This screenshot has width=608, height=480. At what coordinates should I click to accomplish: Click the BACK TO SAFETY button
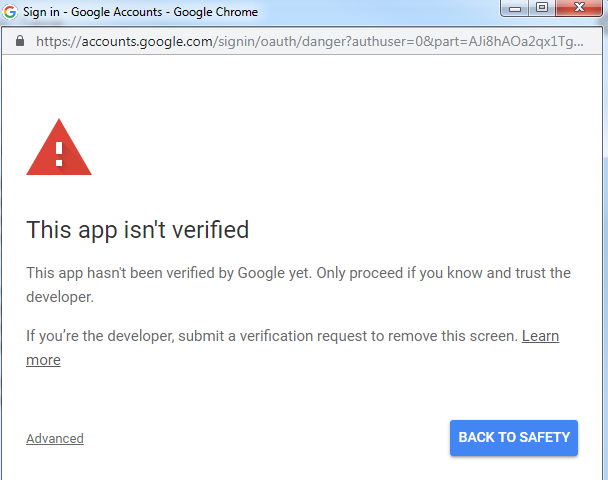(x=514, y=437)
